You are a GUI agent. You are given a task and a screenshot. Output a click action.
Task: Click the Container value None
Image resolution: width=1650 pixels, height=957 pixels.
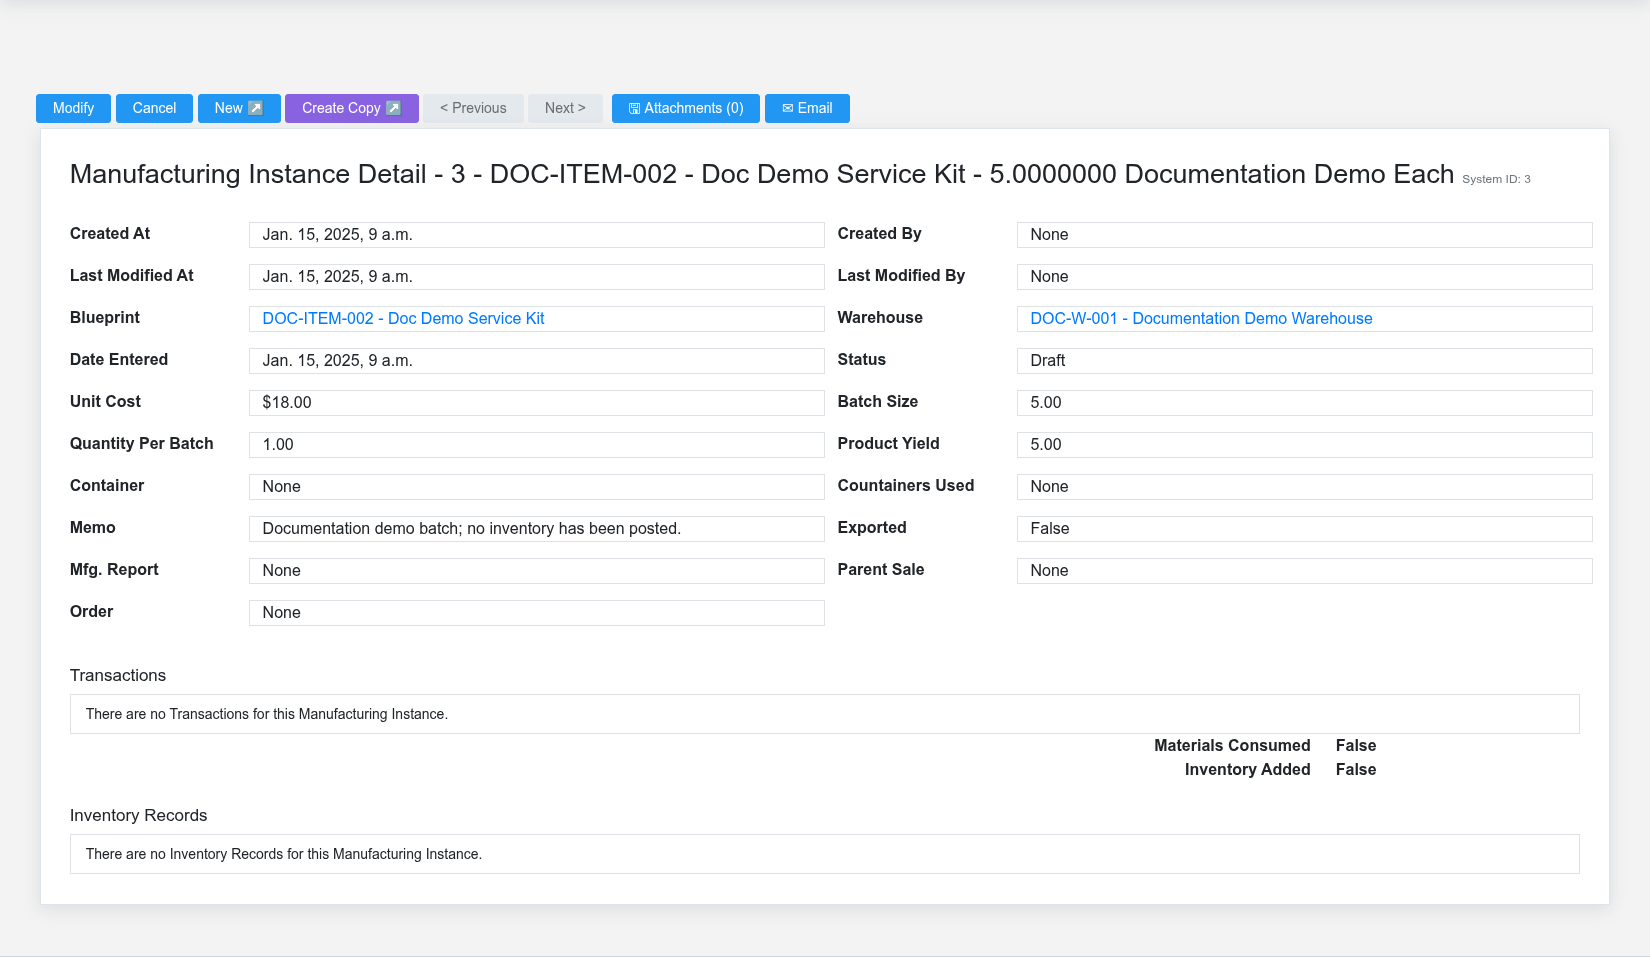click(536, 487)
